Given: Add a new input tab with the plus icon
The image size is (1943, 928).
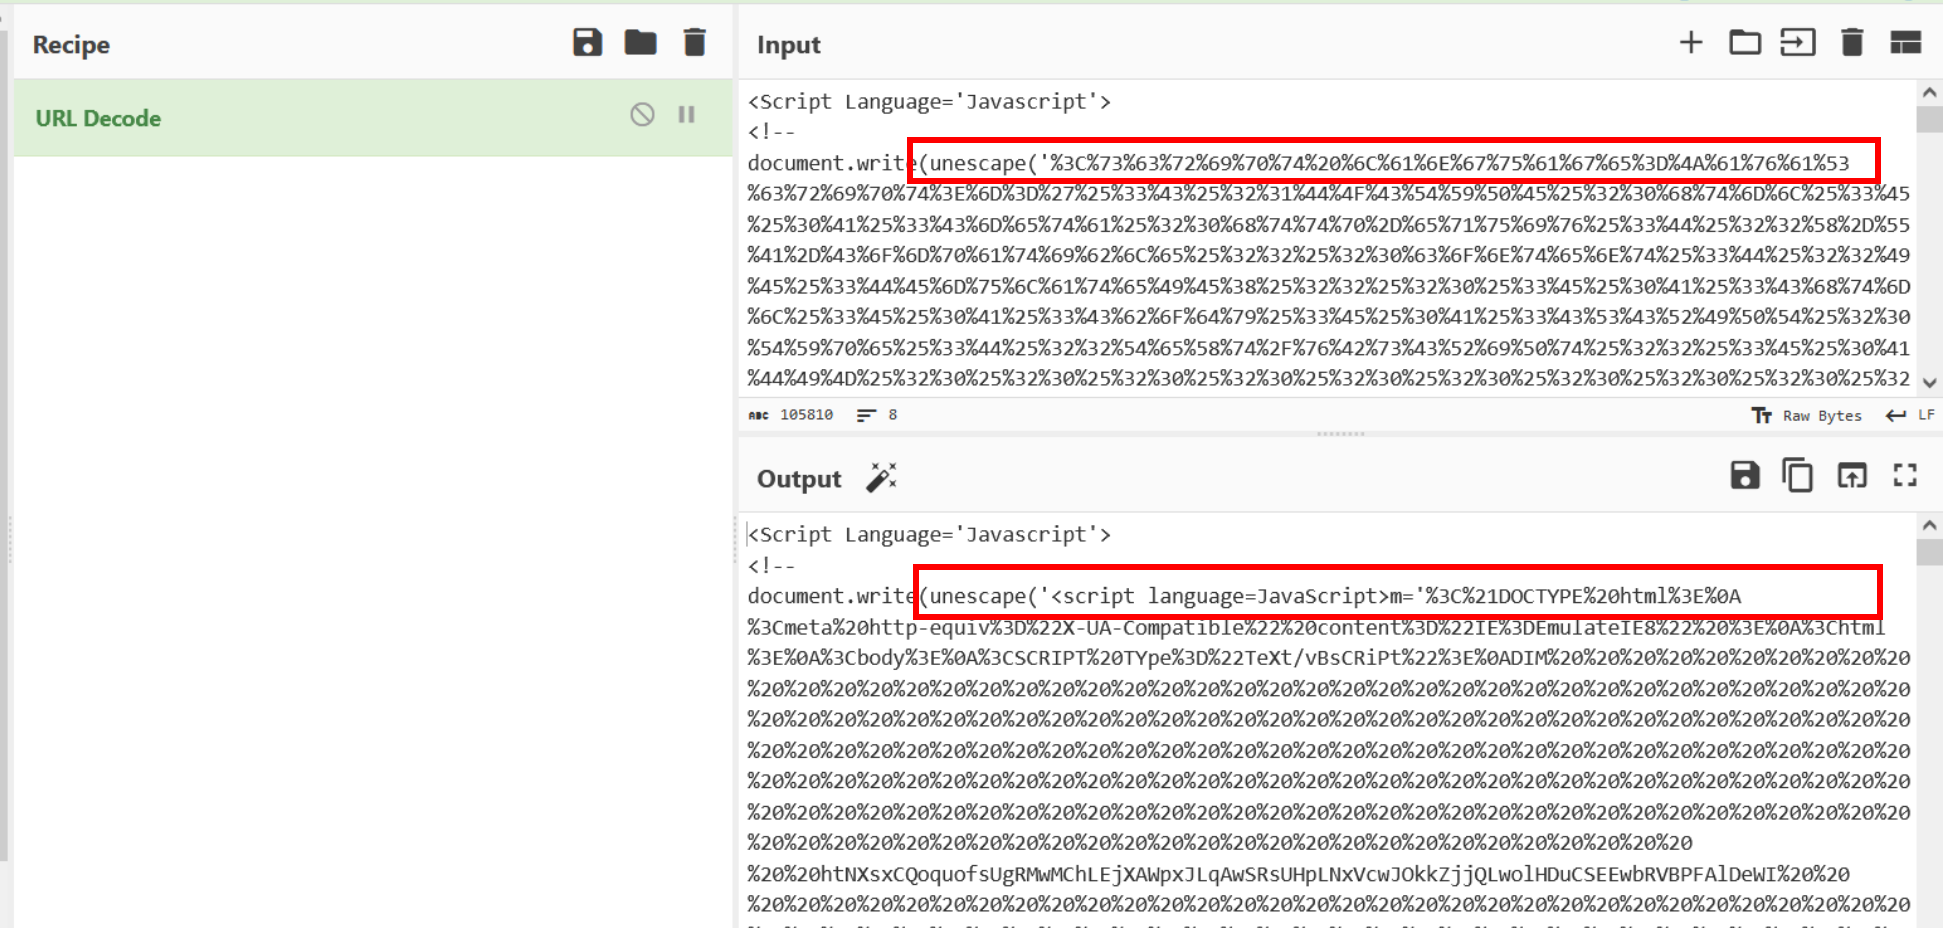Looking at the screenshot, I should click(1691, 42).
